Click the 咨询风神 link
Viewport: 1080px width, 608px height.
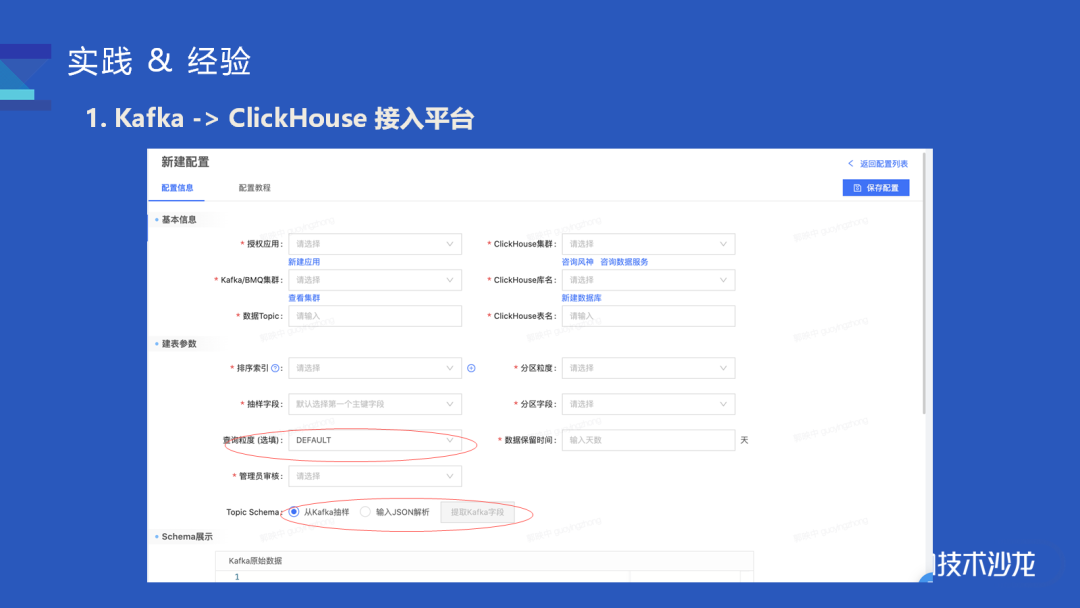pos(577,262)
